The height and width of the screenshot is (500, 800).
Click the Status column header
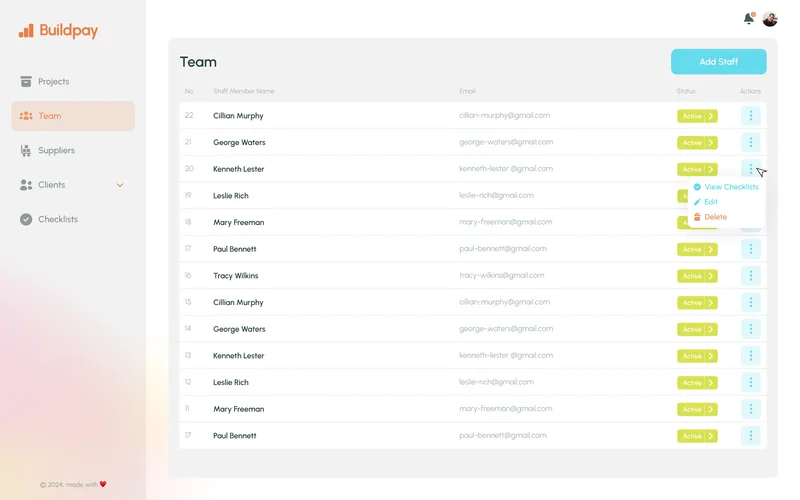pyautogui.click(x=686, y=91)
